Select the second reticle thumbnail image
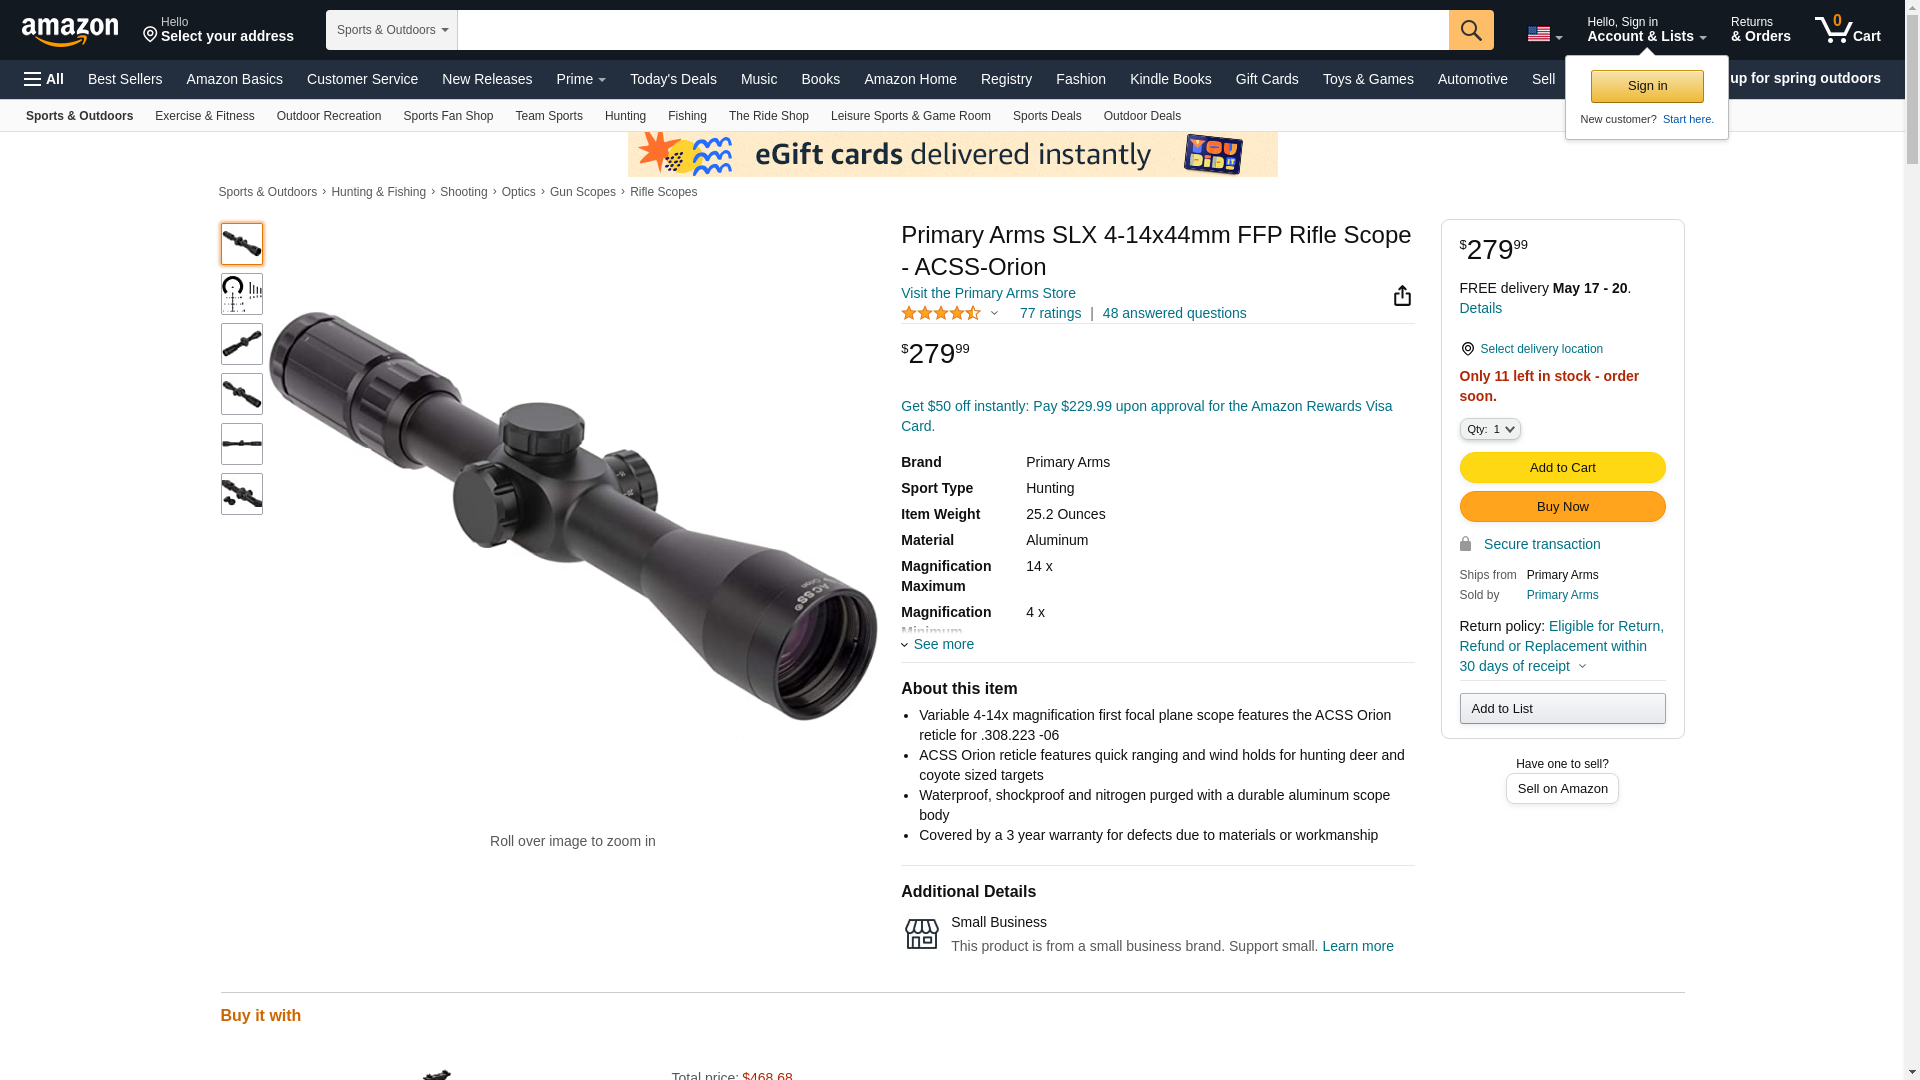 [242, 294]
